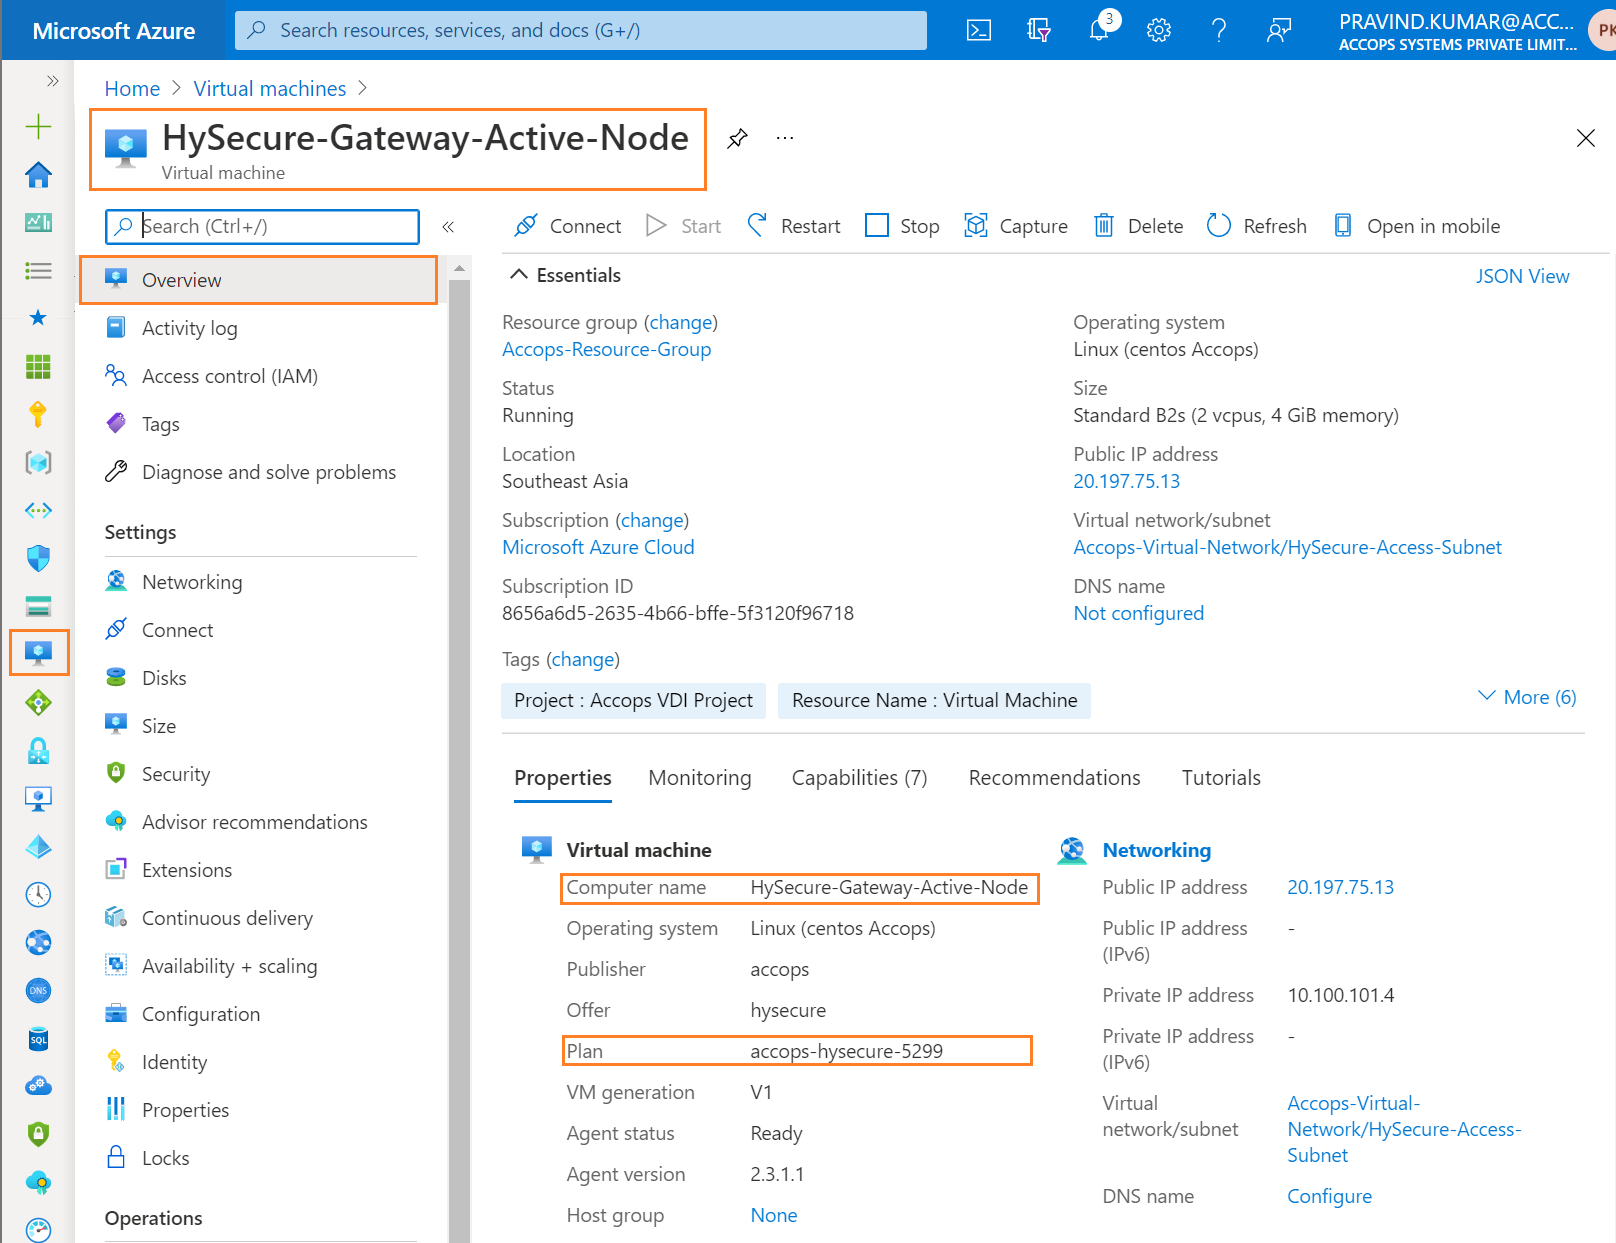
Task: Open Tutorials tab
Action: click(1221, 778)
